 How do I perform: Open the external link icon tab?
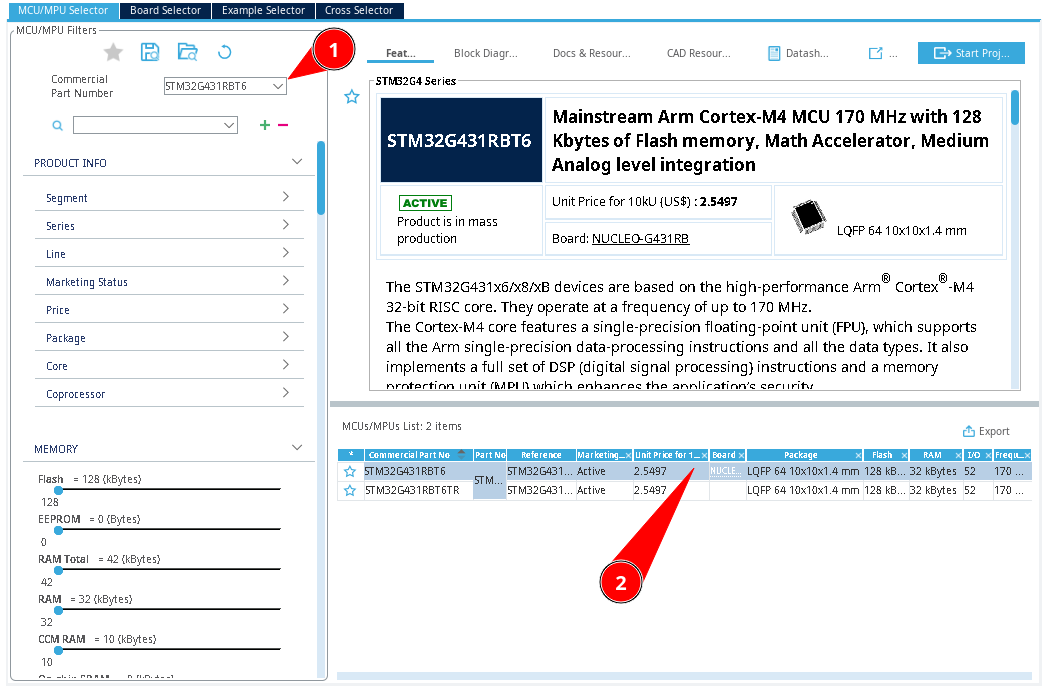pyautogui.click(x=876, y=54)
